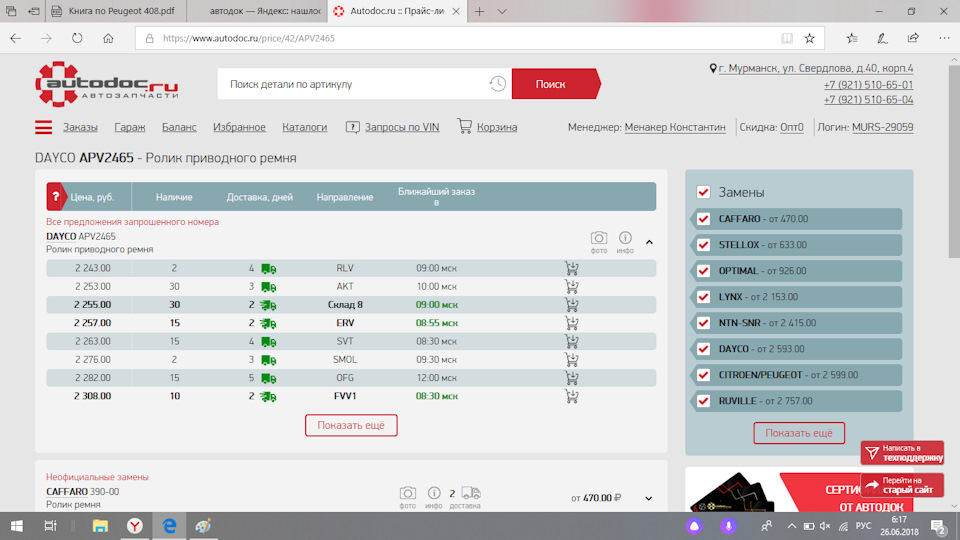The height and width of the screenshot is (540, 960).
Task: Click the shopping cart icon near Корзина
Action: click(465, 126)
